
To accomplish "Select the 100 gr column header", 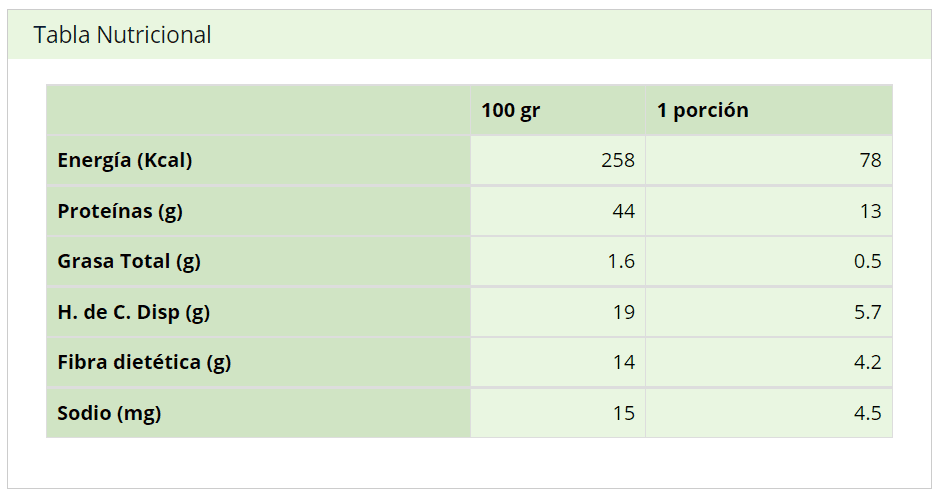I will coord(510,110).
